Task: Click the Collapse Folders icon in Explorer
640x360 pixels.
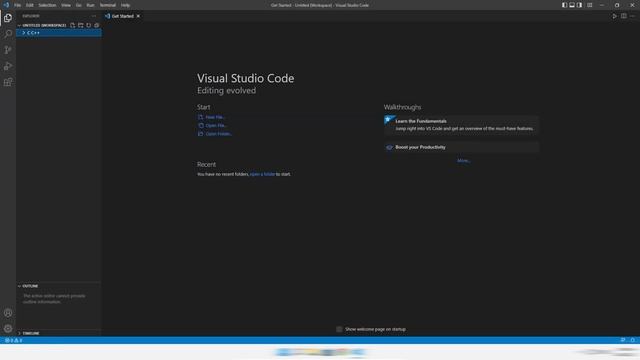Action: [x=97, y=25]
